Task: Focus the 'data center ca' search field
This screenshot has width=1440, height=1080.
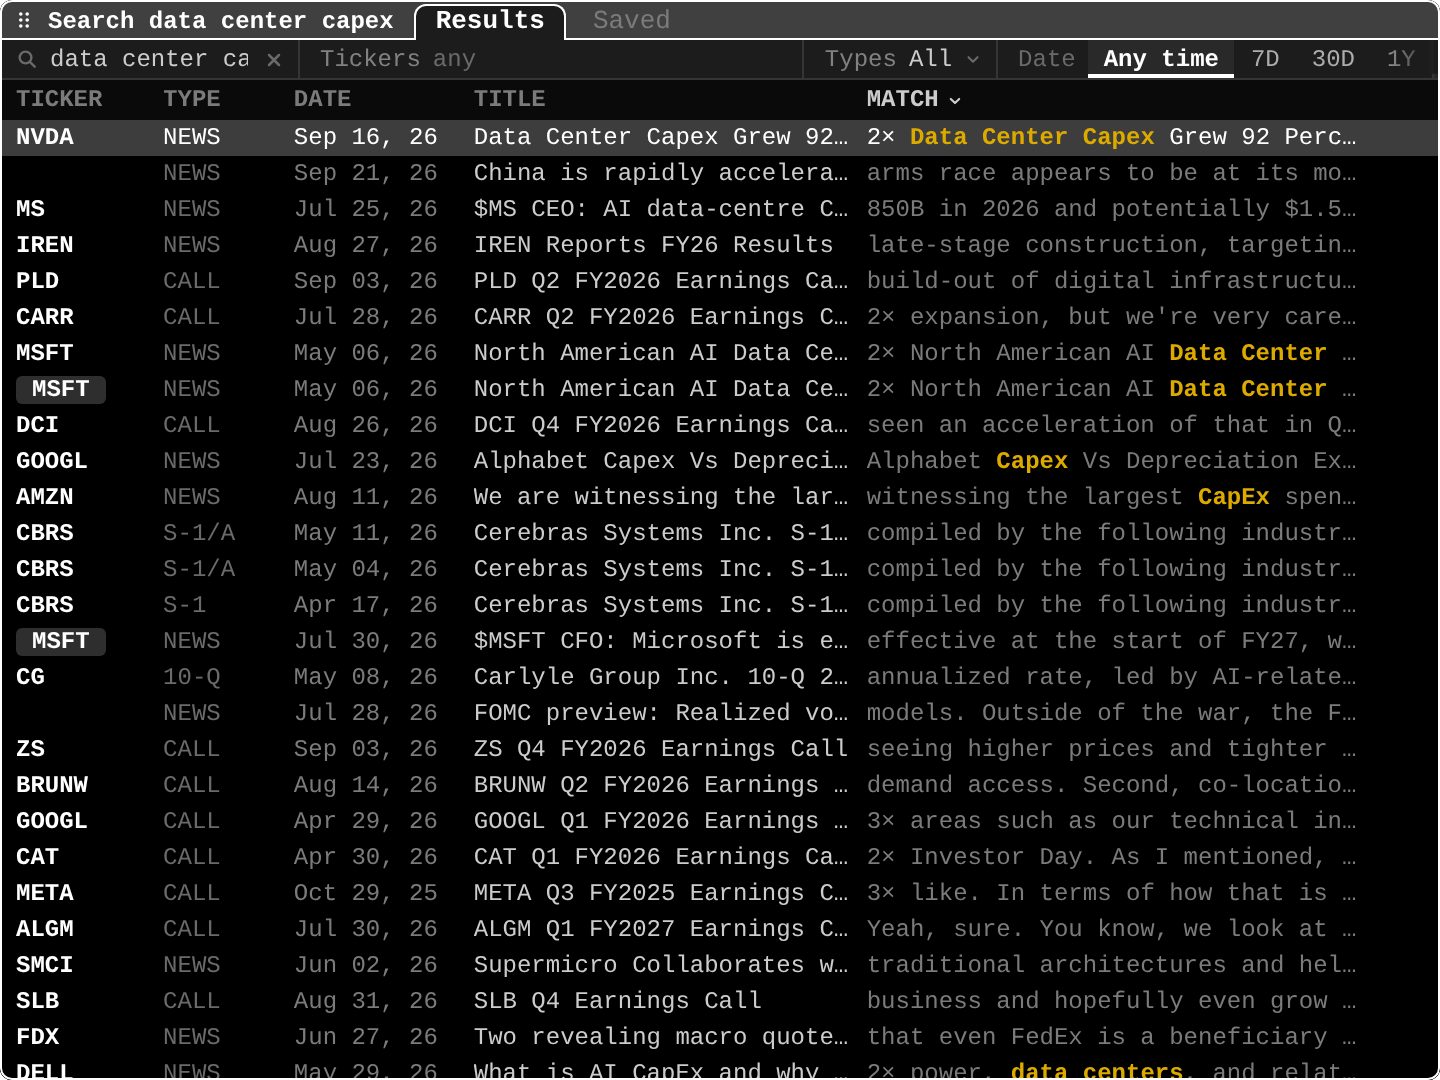Action: pyautogui.click(x=149, y=59)
